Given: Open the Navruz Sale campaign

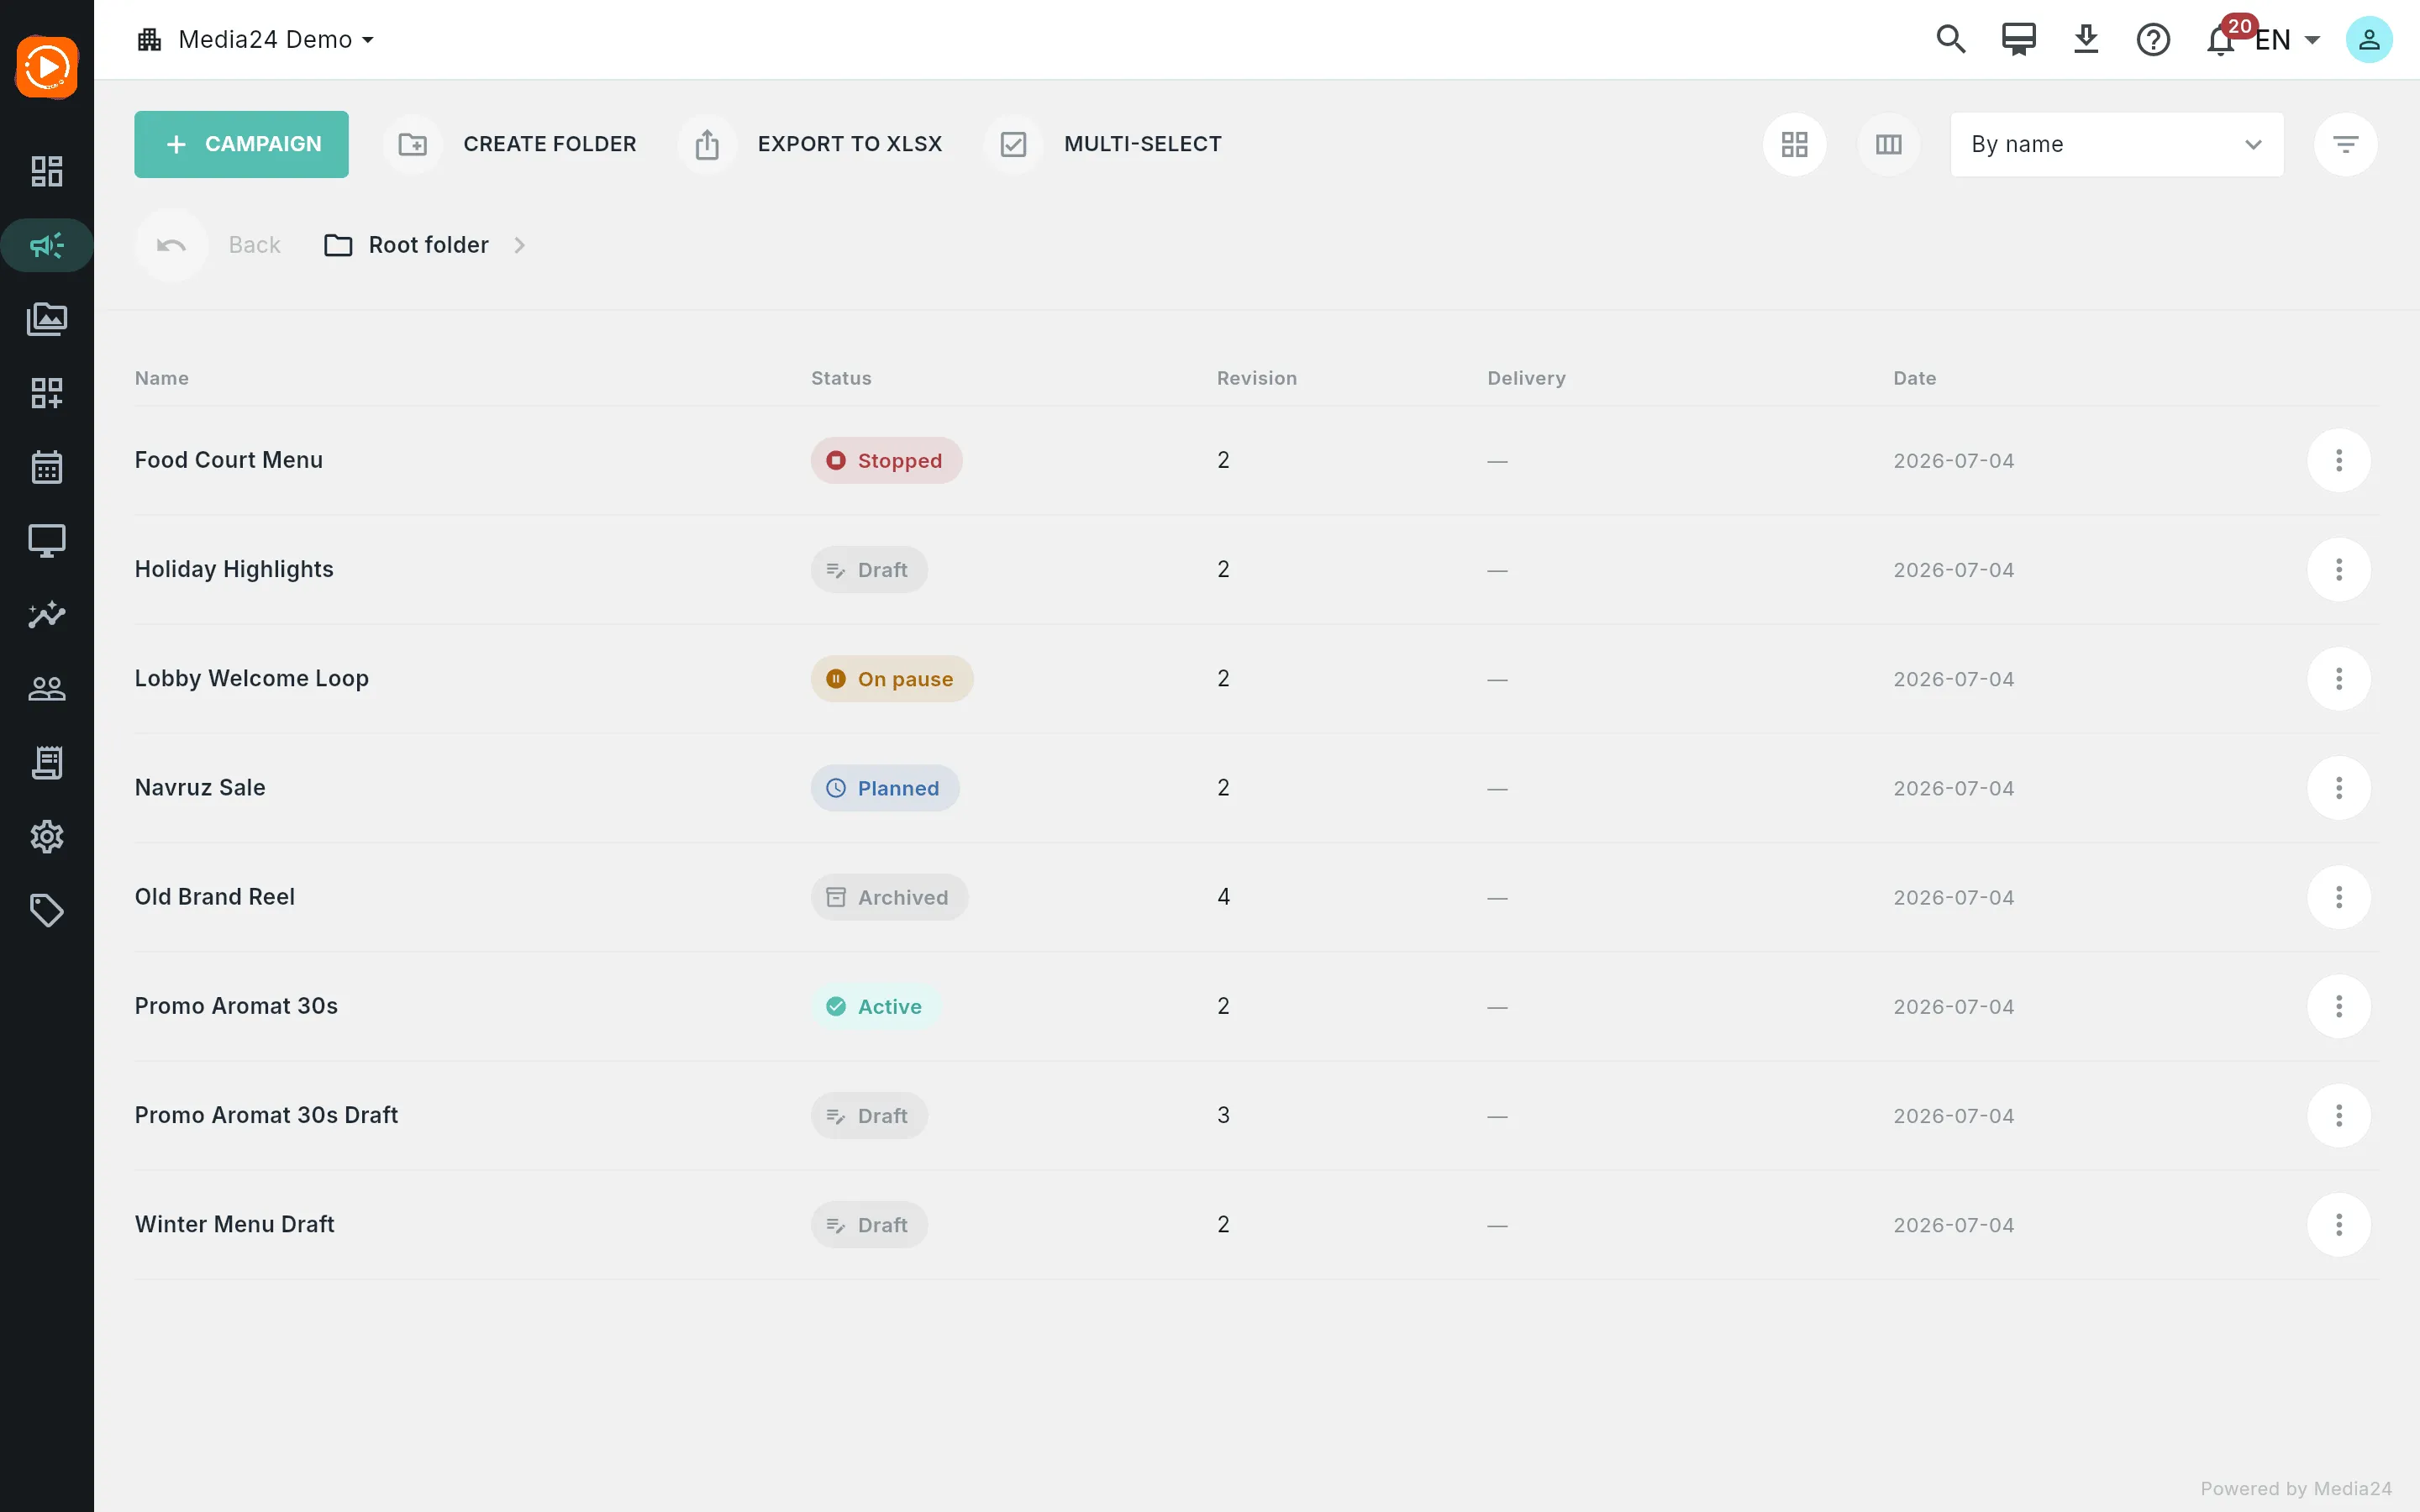Looking at the screenshot, I should click(x=200, y=787).
